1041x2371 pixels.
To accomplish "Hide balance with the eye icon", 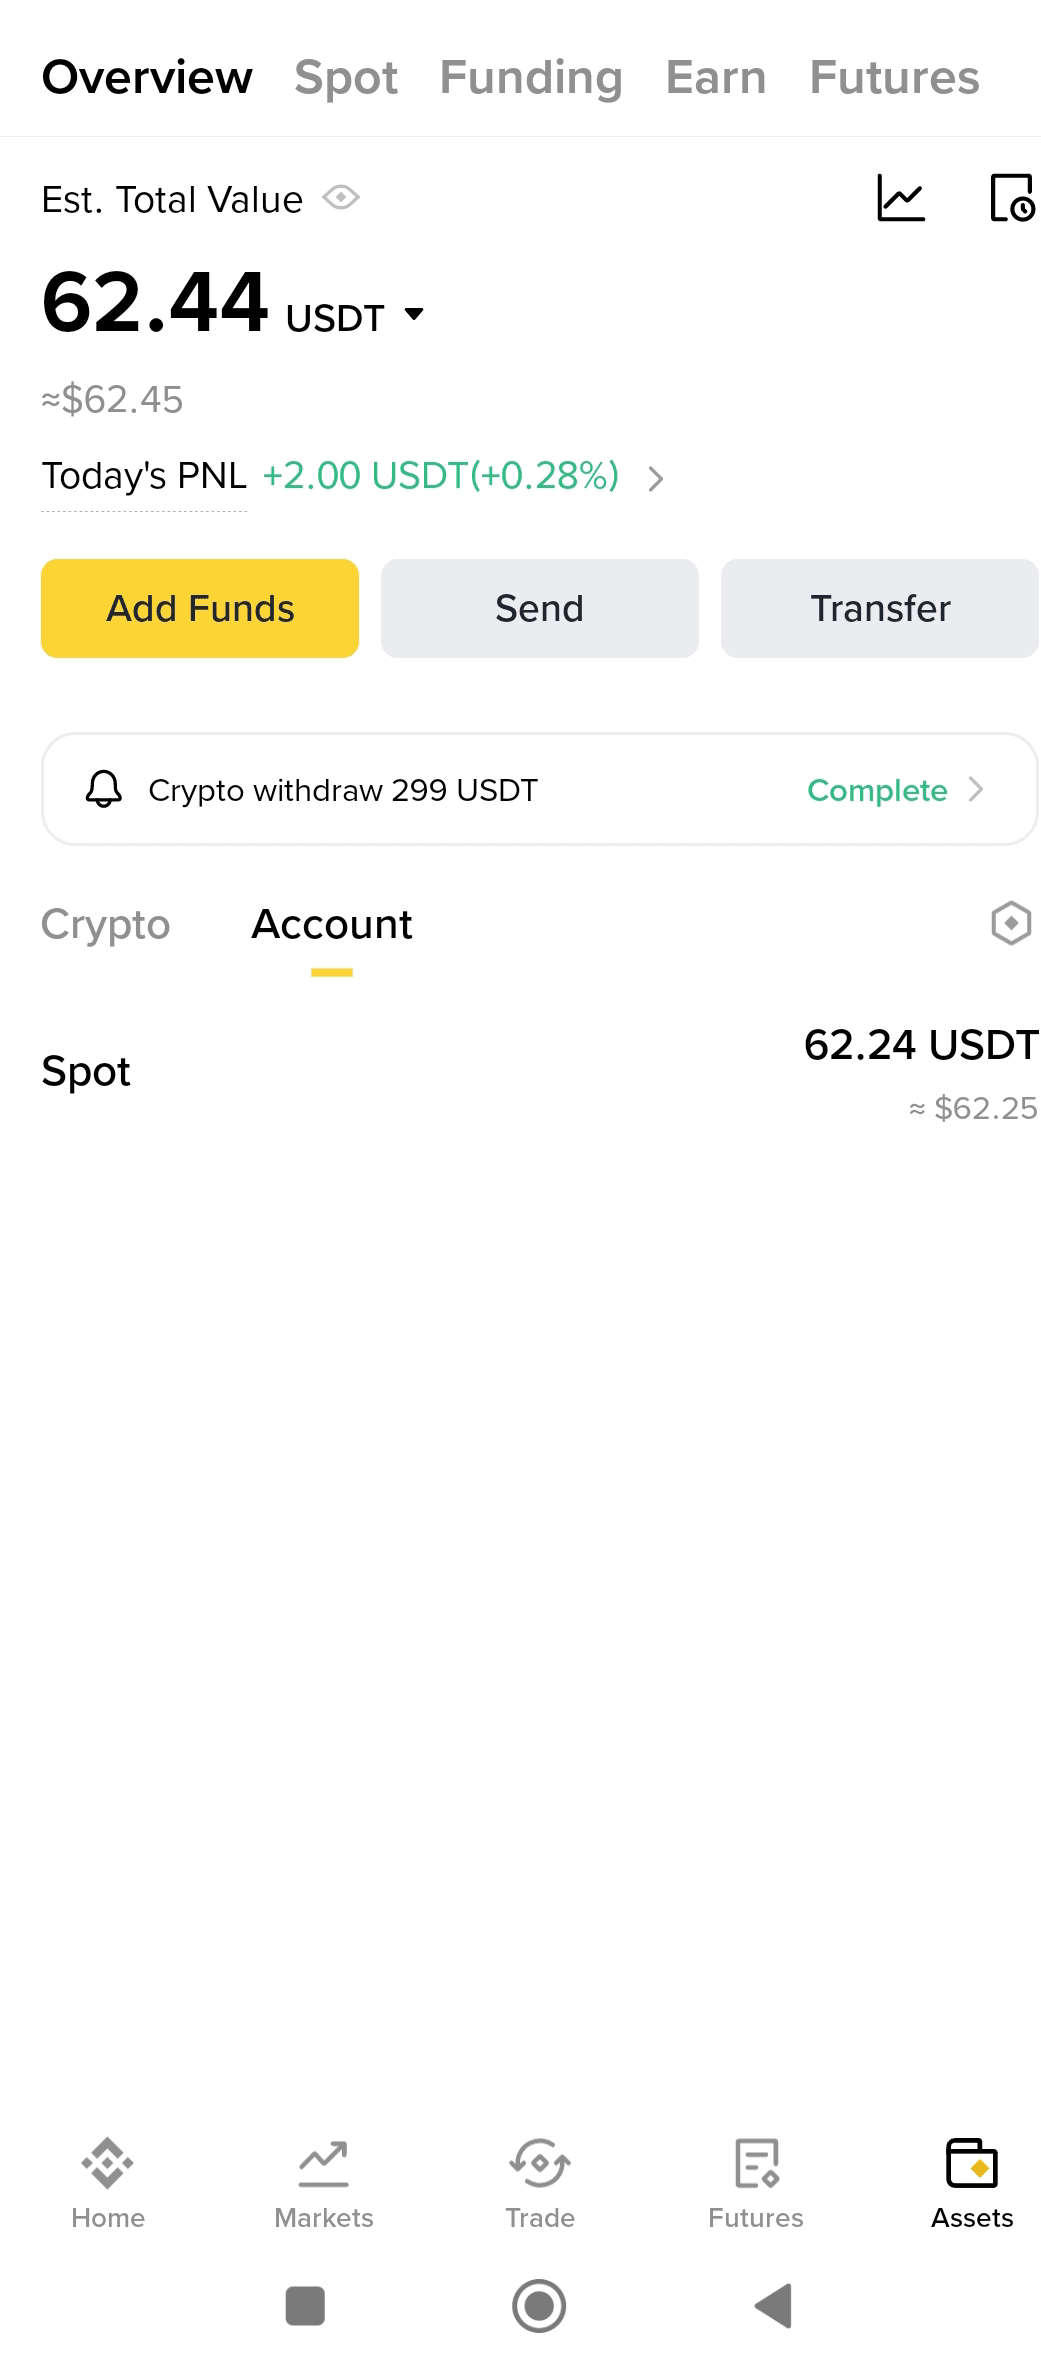I will pyautogui.click(x=341, y=198).
